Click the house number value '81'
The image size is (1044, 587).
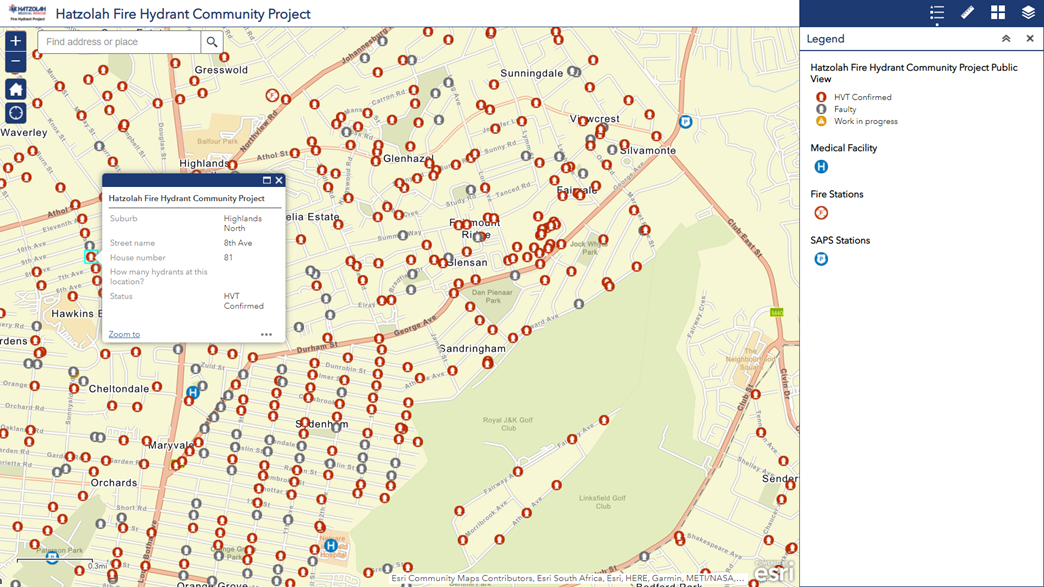point(228,258)
